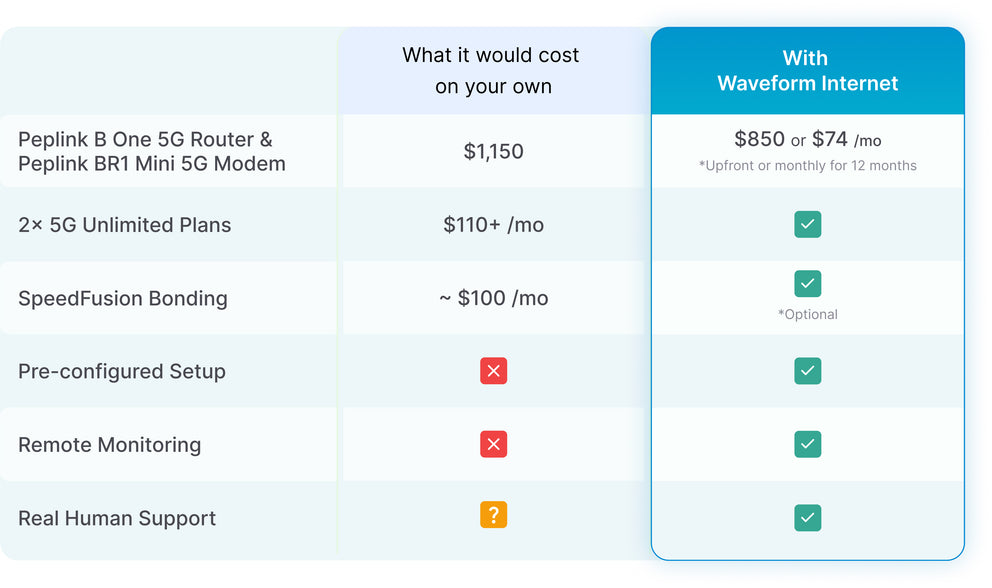Click green checkmark for 2× 5G Unlimited Plans
The height and width of the screenshot is (588, 992).
tap(807, 224)
